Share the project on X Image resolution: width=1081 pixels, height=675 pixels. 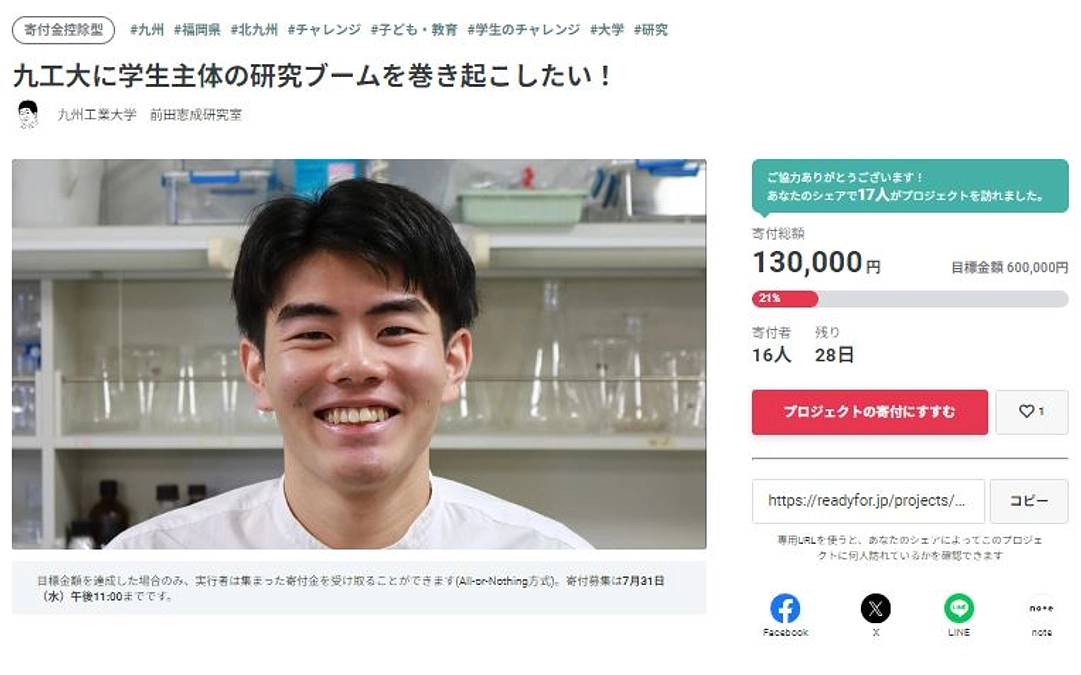876,609
